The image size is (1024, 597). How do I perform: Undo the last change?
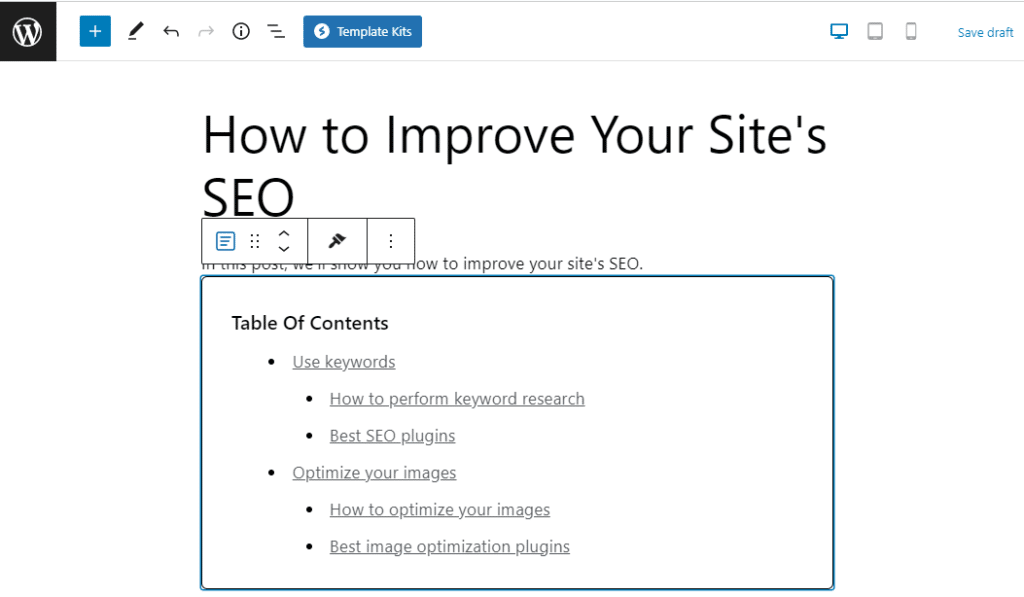pyautogui.click(x=171, y=31)
